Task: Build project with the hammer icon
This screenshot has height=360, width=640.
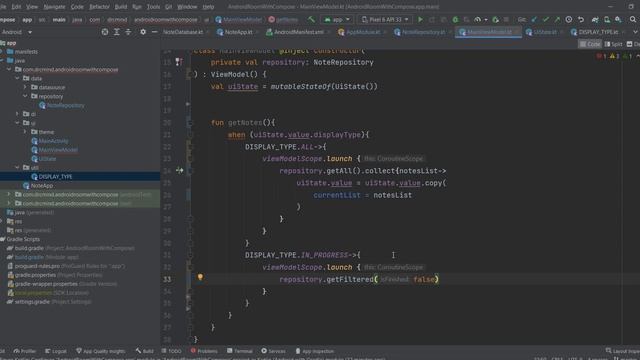Action: tap(311, 19)
